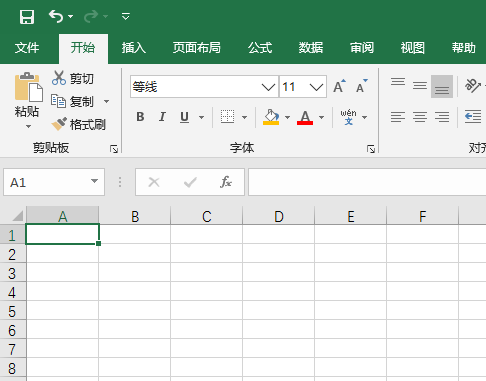Click the cell borders icon
The image size is (486, 381).
pyautogui.click(x=227, y=117)
